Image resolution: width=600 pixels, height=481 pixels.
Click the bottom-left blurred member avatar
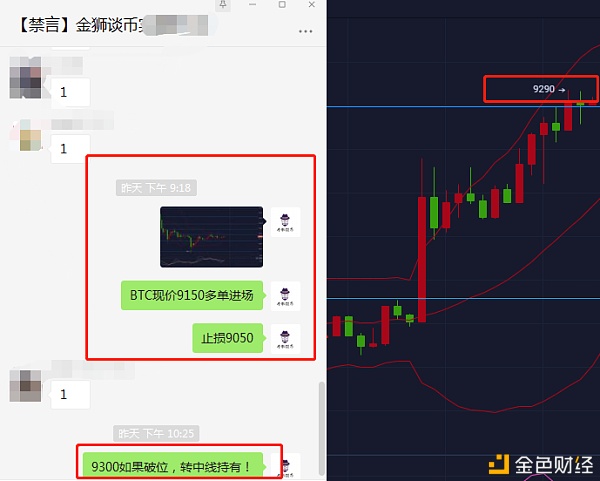tap(25, 386)
